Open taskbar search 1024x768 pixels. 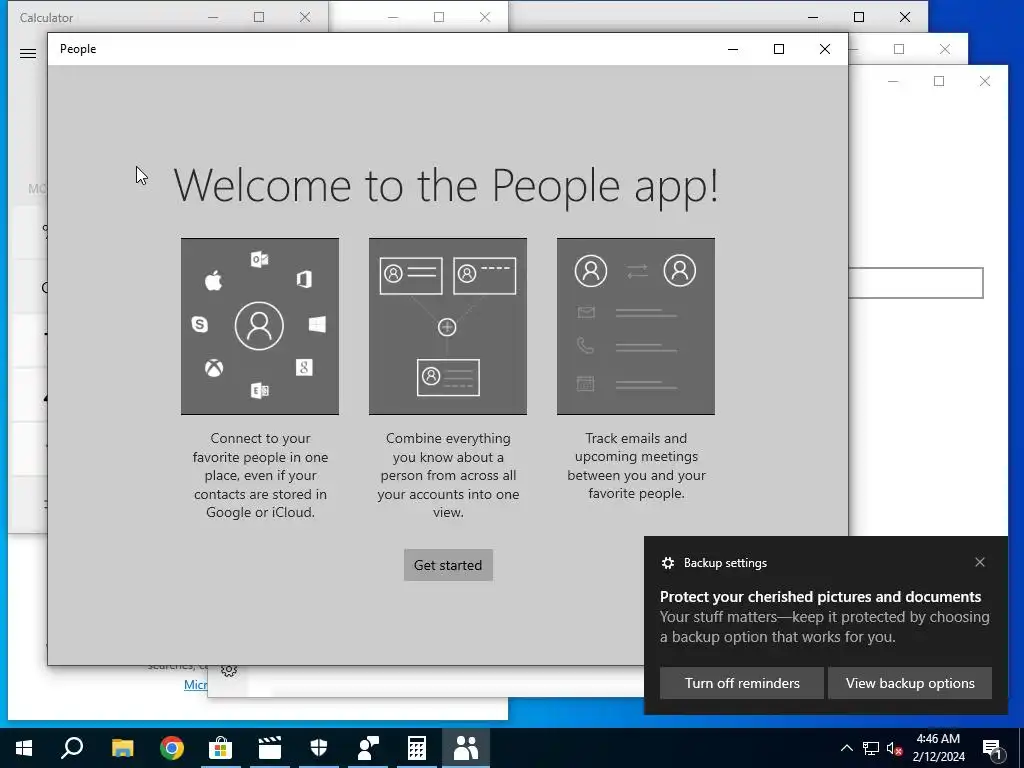(72, 748)
